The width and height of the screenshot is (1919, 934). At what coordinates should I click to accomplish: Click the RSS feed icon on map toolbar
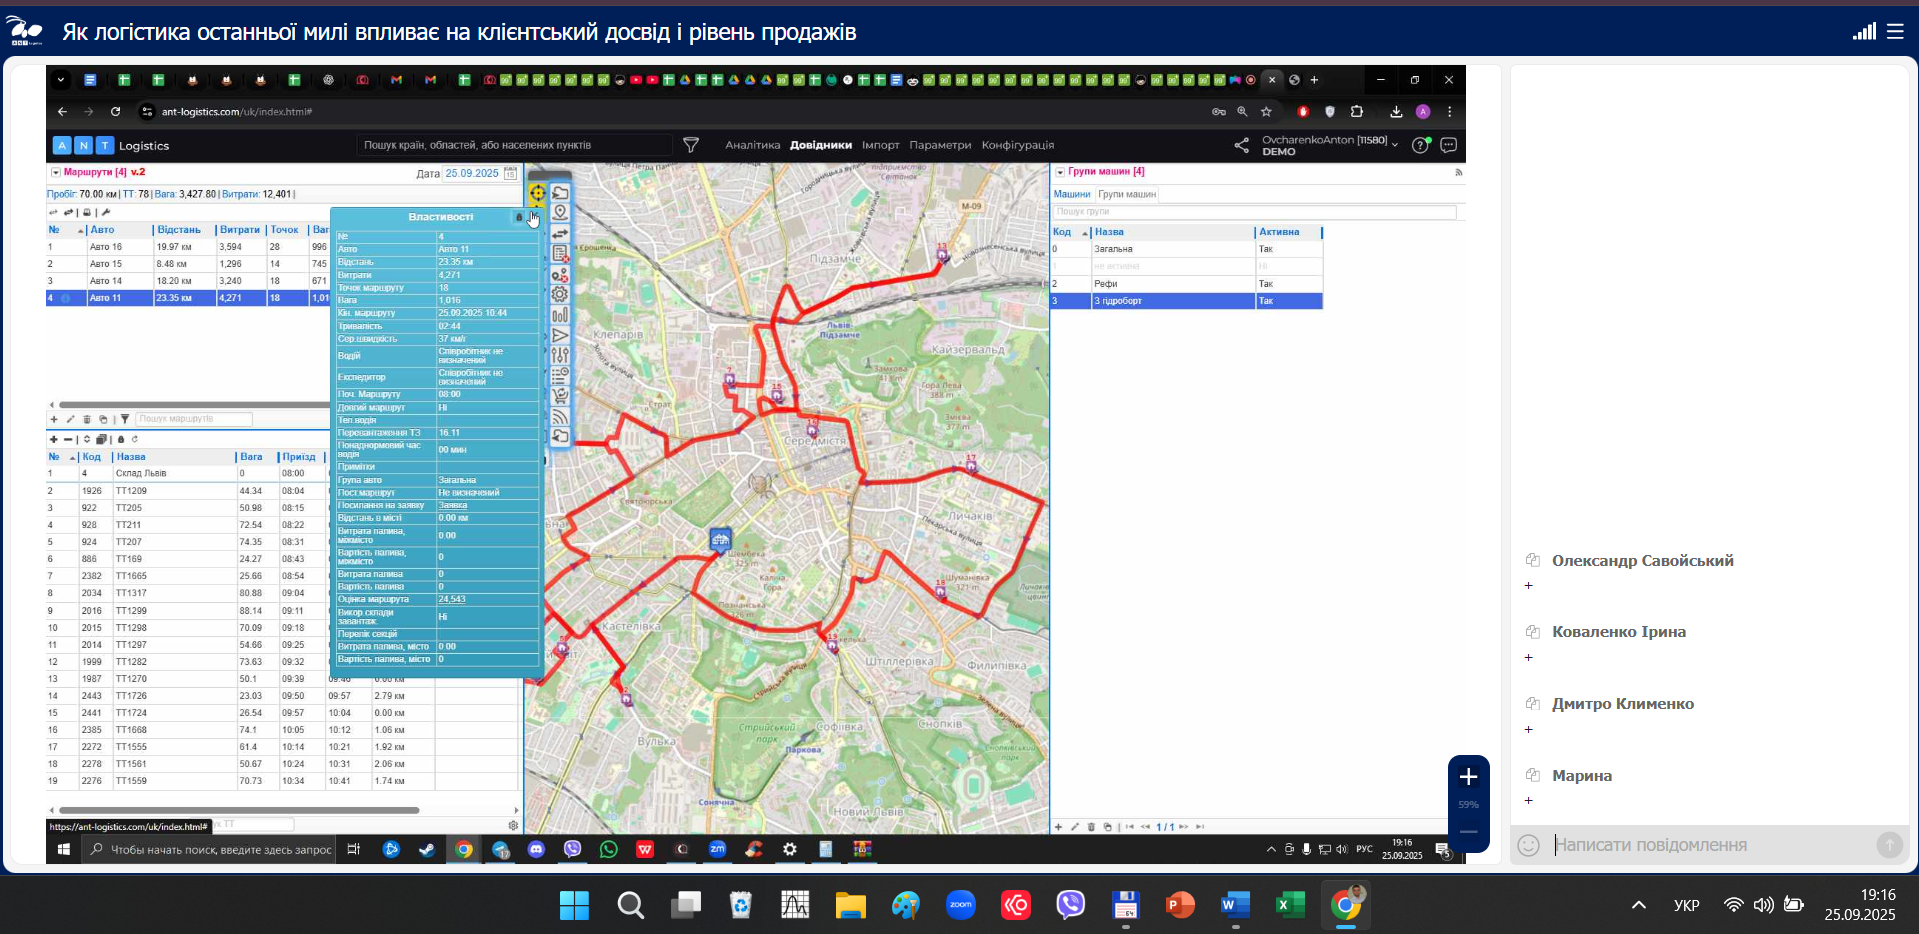click(x=560, y=417)
